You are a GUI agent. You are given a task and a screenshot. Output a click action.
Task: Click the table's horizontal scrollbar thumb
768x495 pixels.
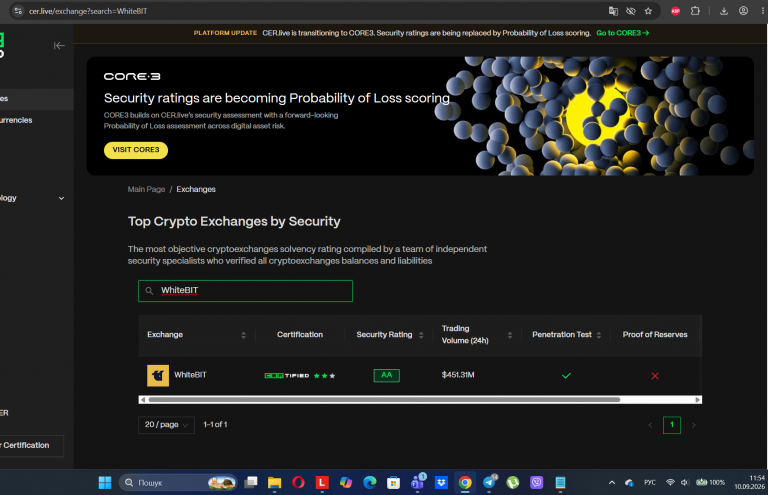[x=384, y=400]
